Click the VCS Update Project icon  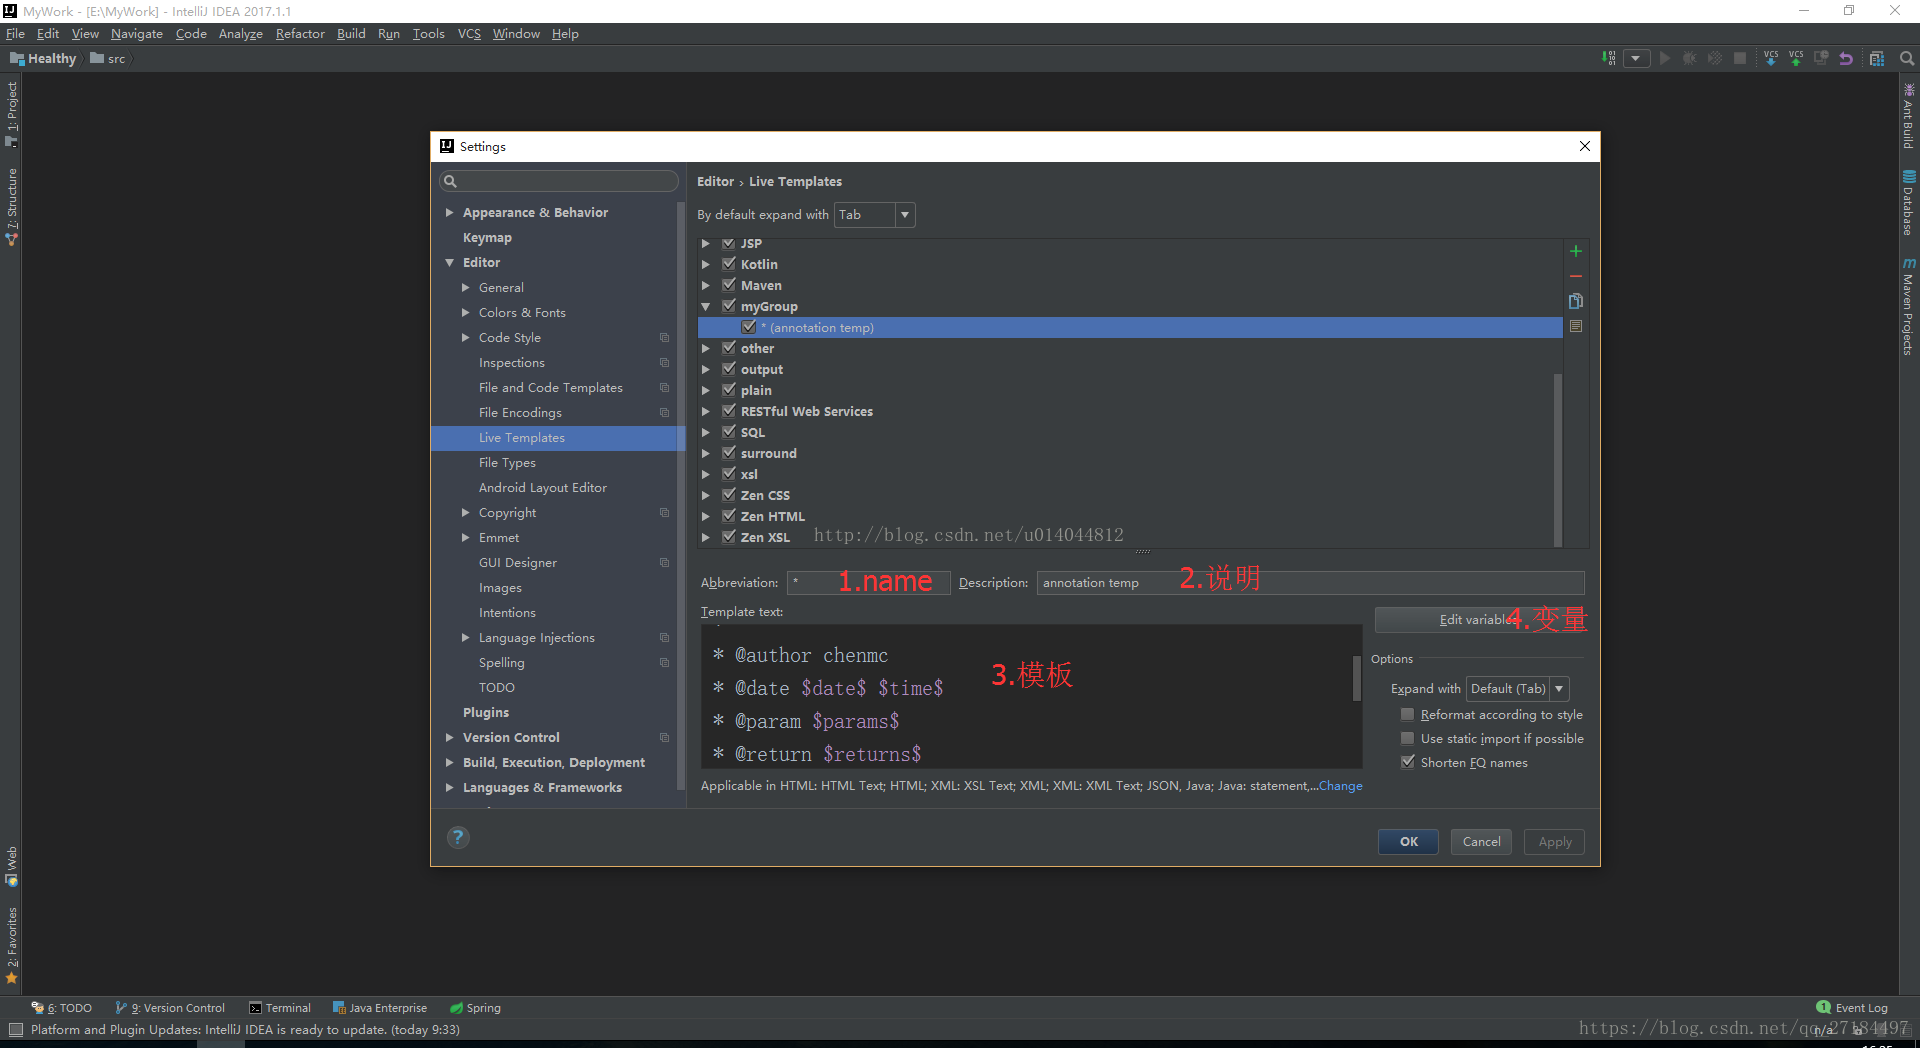point(1771,58)
